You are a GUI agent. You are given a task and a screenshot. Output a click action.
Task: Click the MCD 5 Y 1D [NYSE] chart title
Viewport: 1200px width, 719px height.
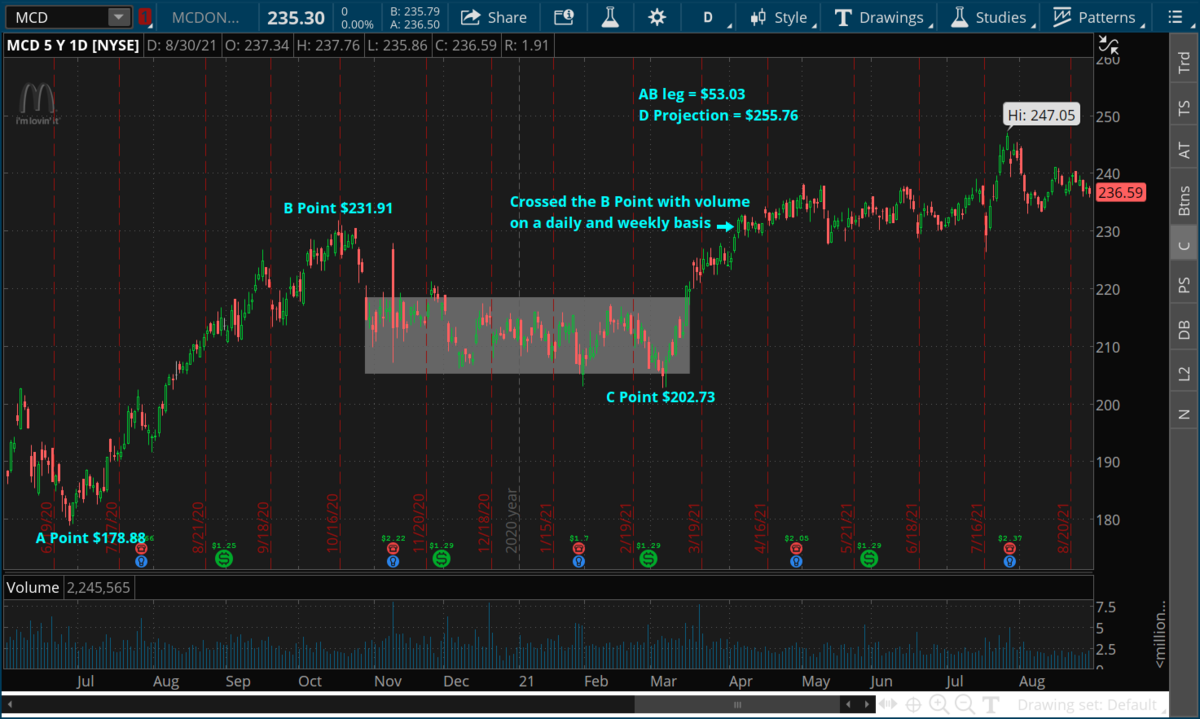pyautogui.click(x=71, y=45)
